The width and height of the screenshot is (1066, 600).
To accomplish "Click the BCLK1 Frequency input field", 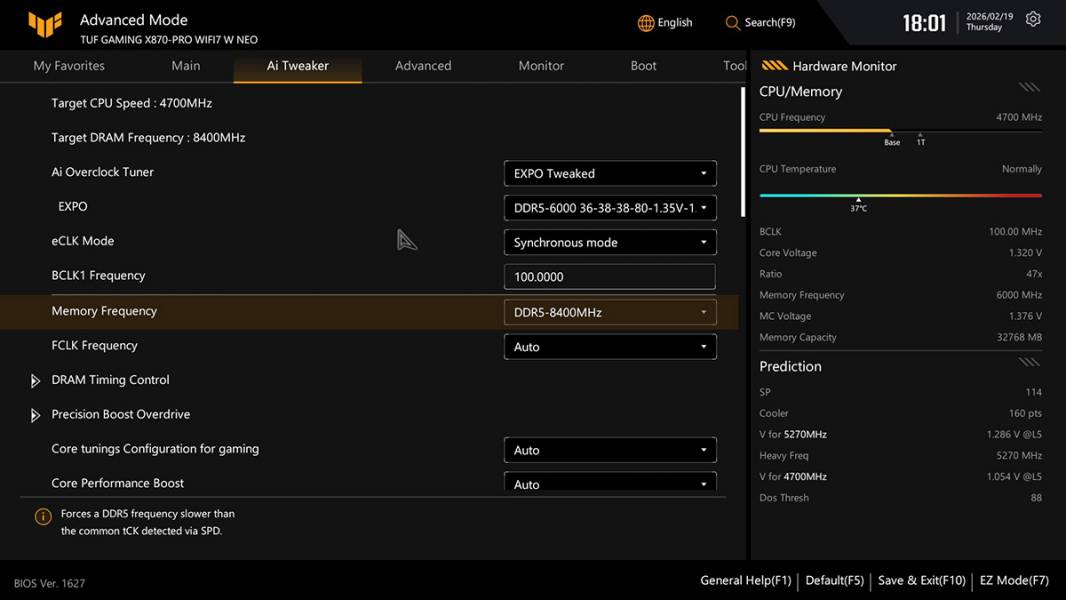I will (609, 277).
